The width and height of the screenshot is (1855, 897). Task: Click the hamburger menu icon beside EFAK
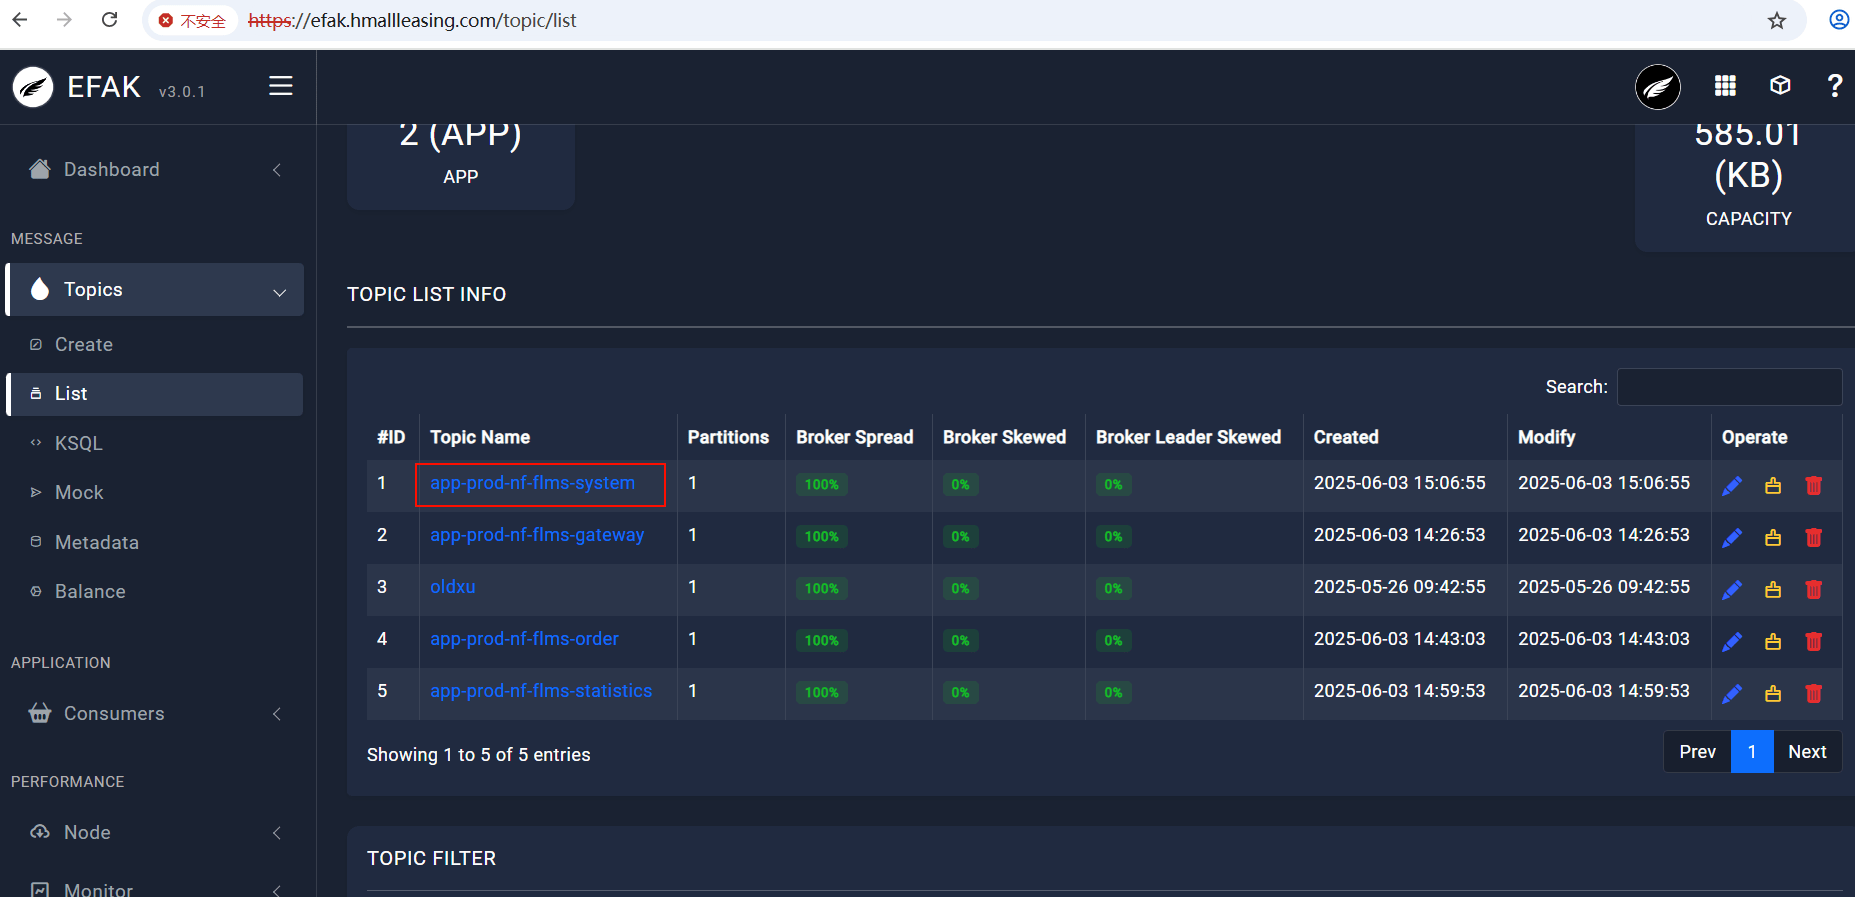[281, 87]
